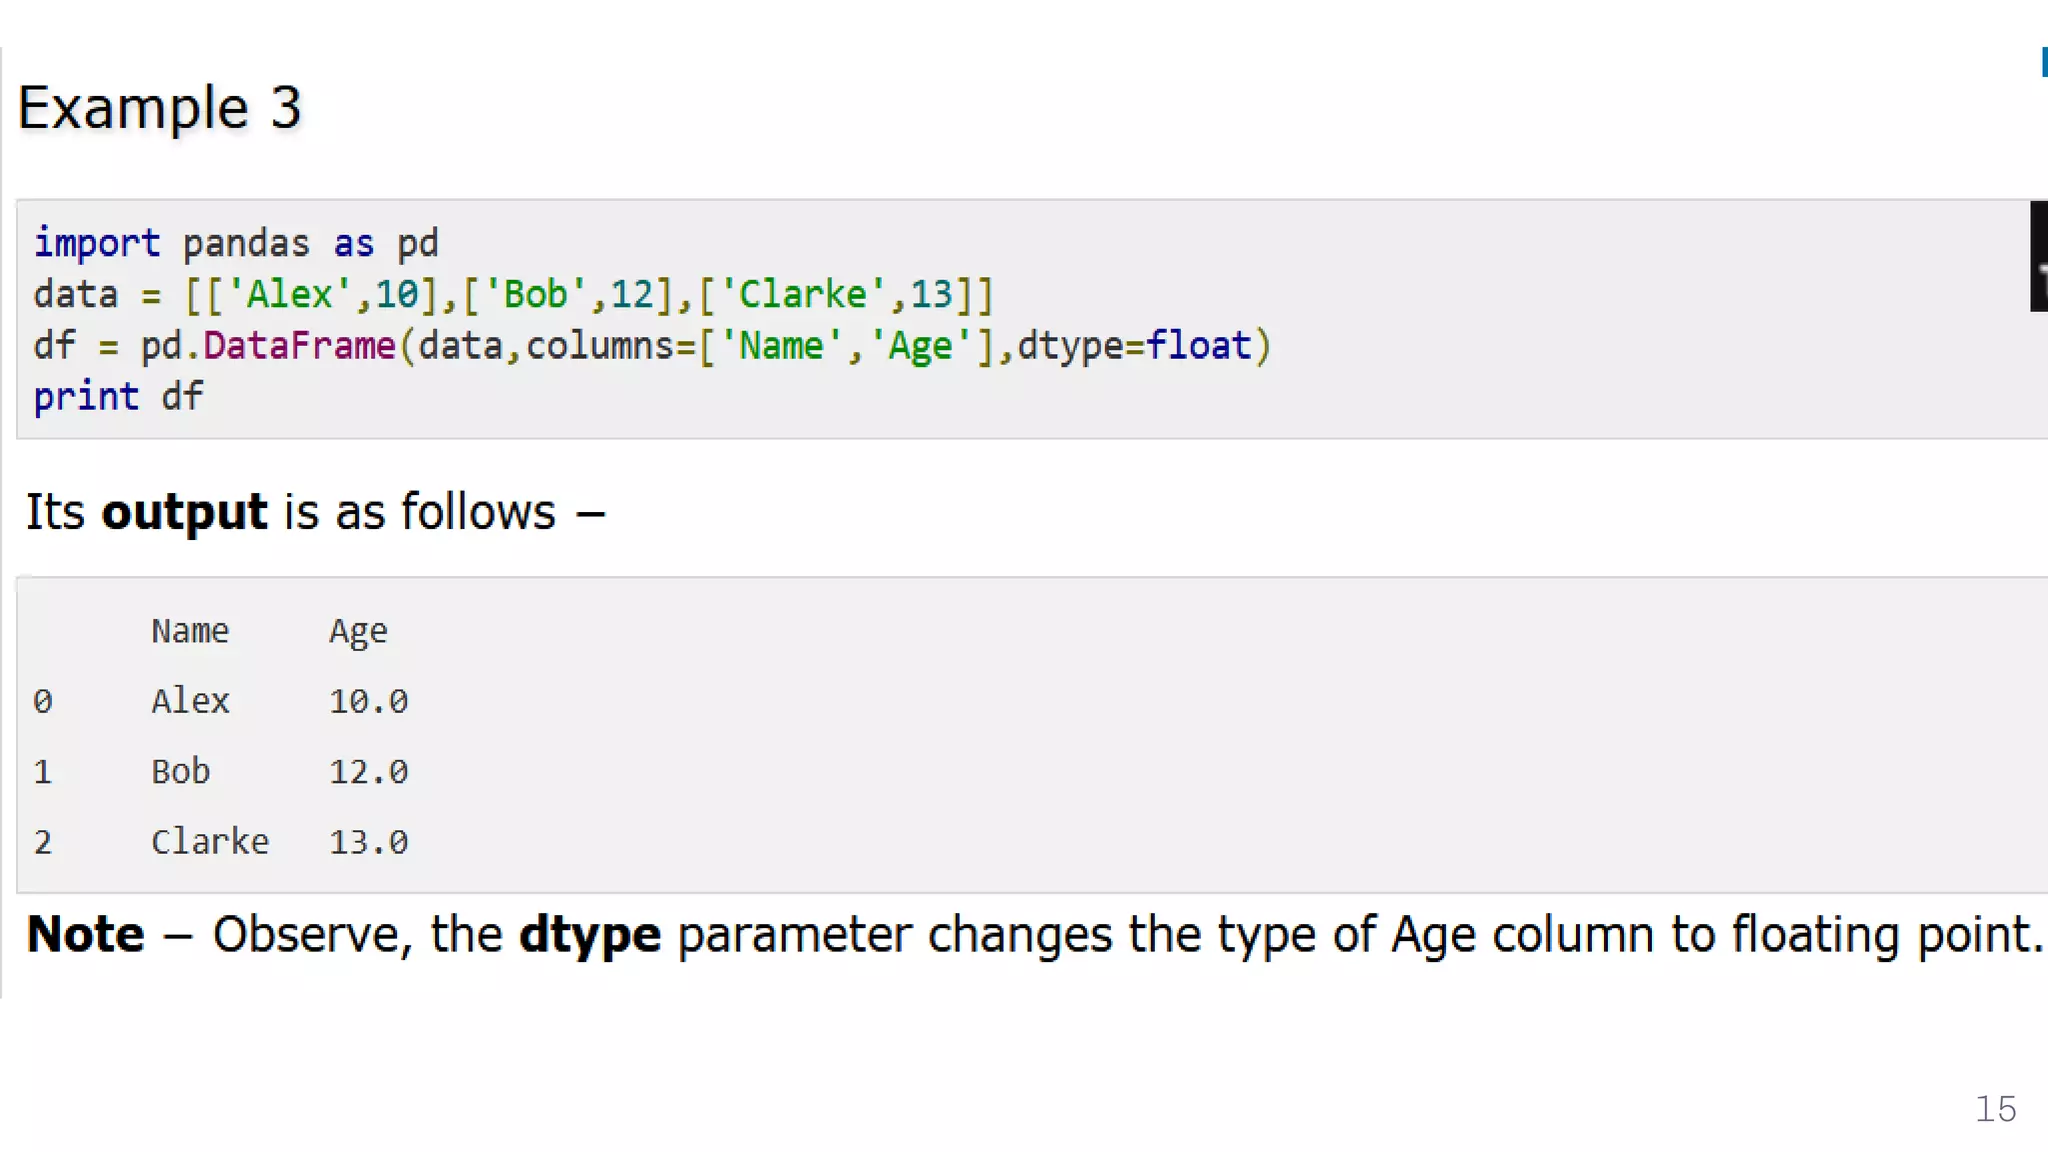Click the value 13.0 in output

tap(369, 843)
